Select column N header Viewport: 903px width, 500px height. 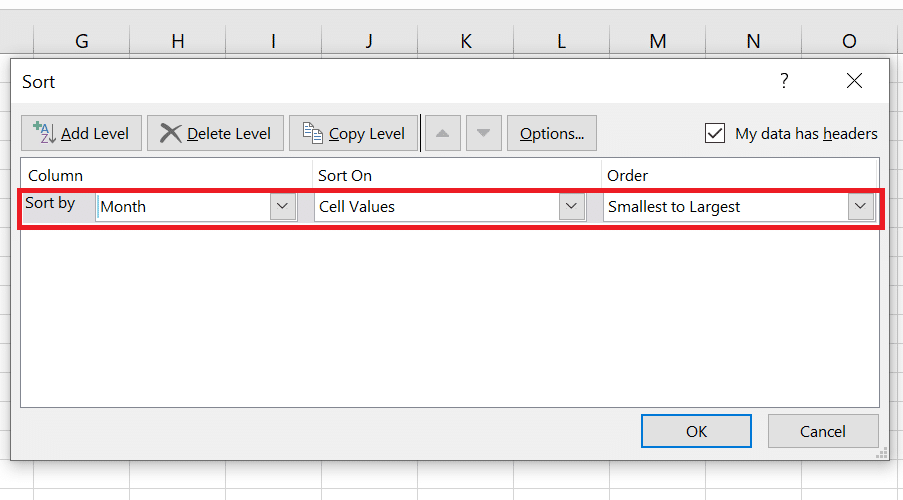tap(753, 41)
